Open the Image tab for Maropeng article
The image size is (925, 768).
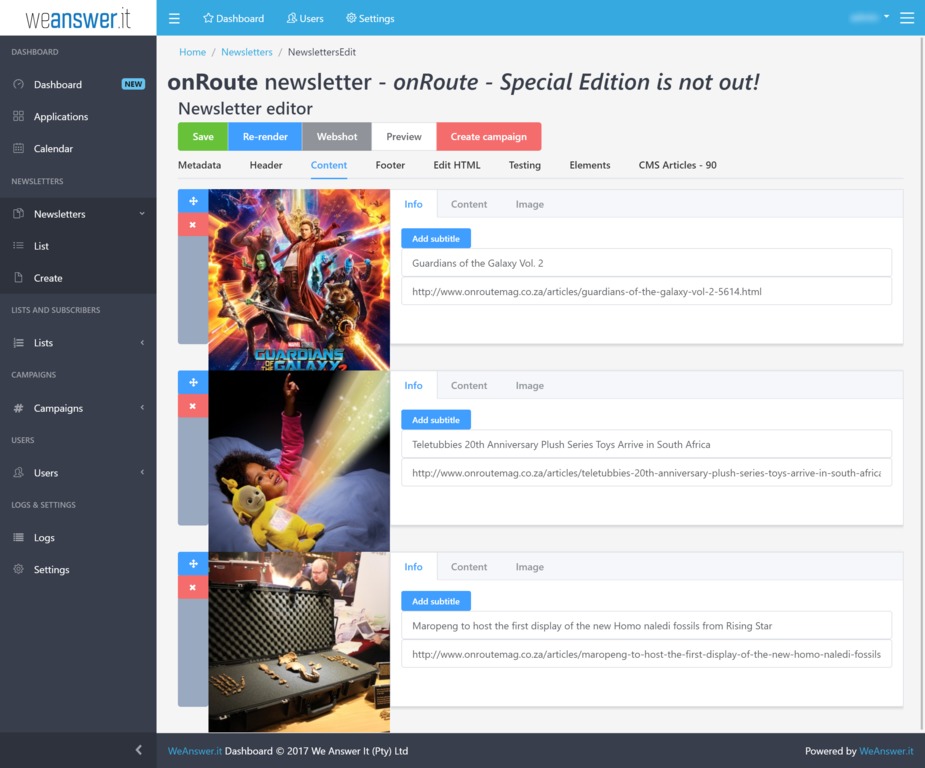[x=529, y=567]
